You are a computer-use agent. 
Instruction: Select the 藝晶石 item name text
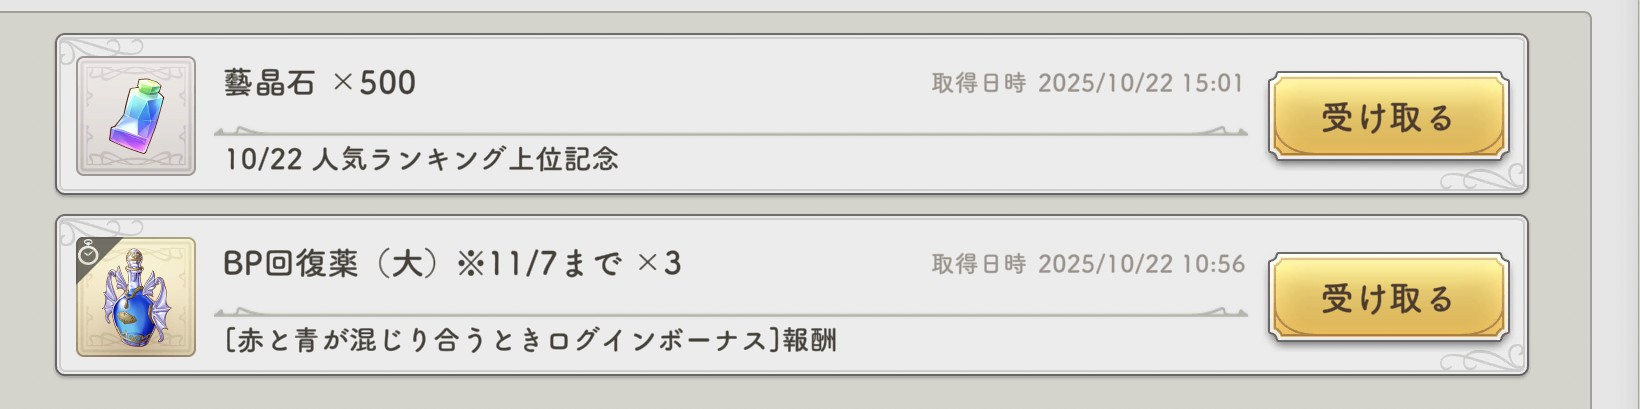[x=269, y=83]
